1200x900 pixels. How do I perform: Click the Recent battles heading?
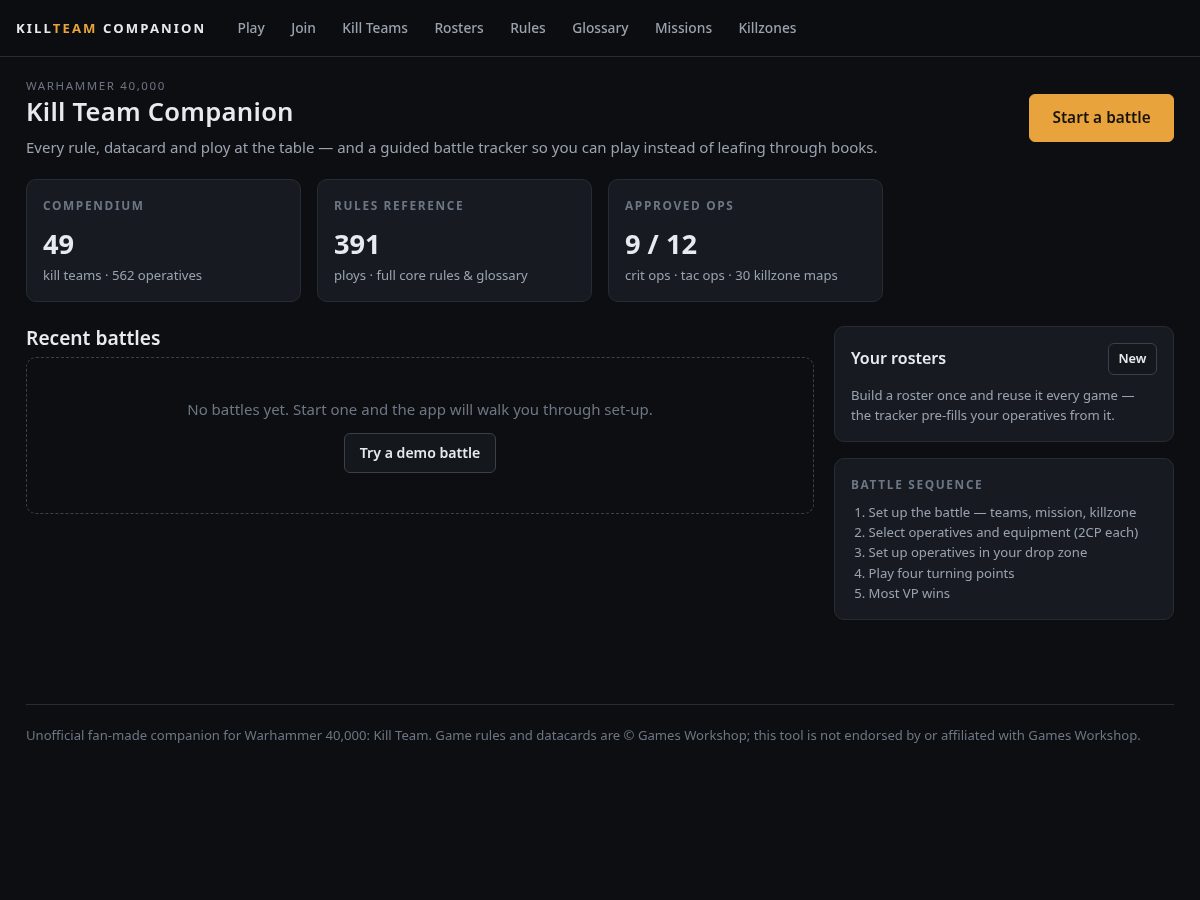pyautogui.click(x=93, y=338)
